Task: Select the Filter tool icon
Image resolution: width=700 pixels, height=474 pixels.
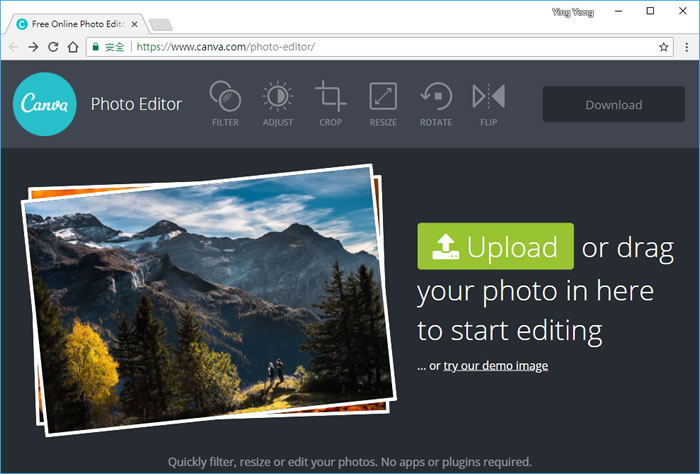Action: point(225,102)
